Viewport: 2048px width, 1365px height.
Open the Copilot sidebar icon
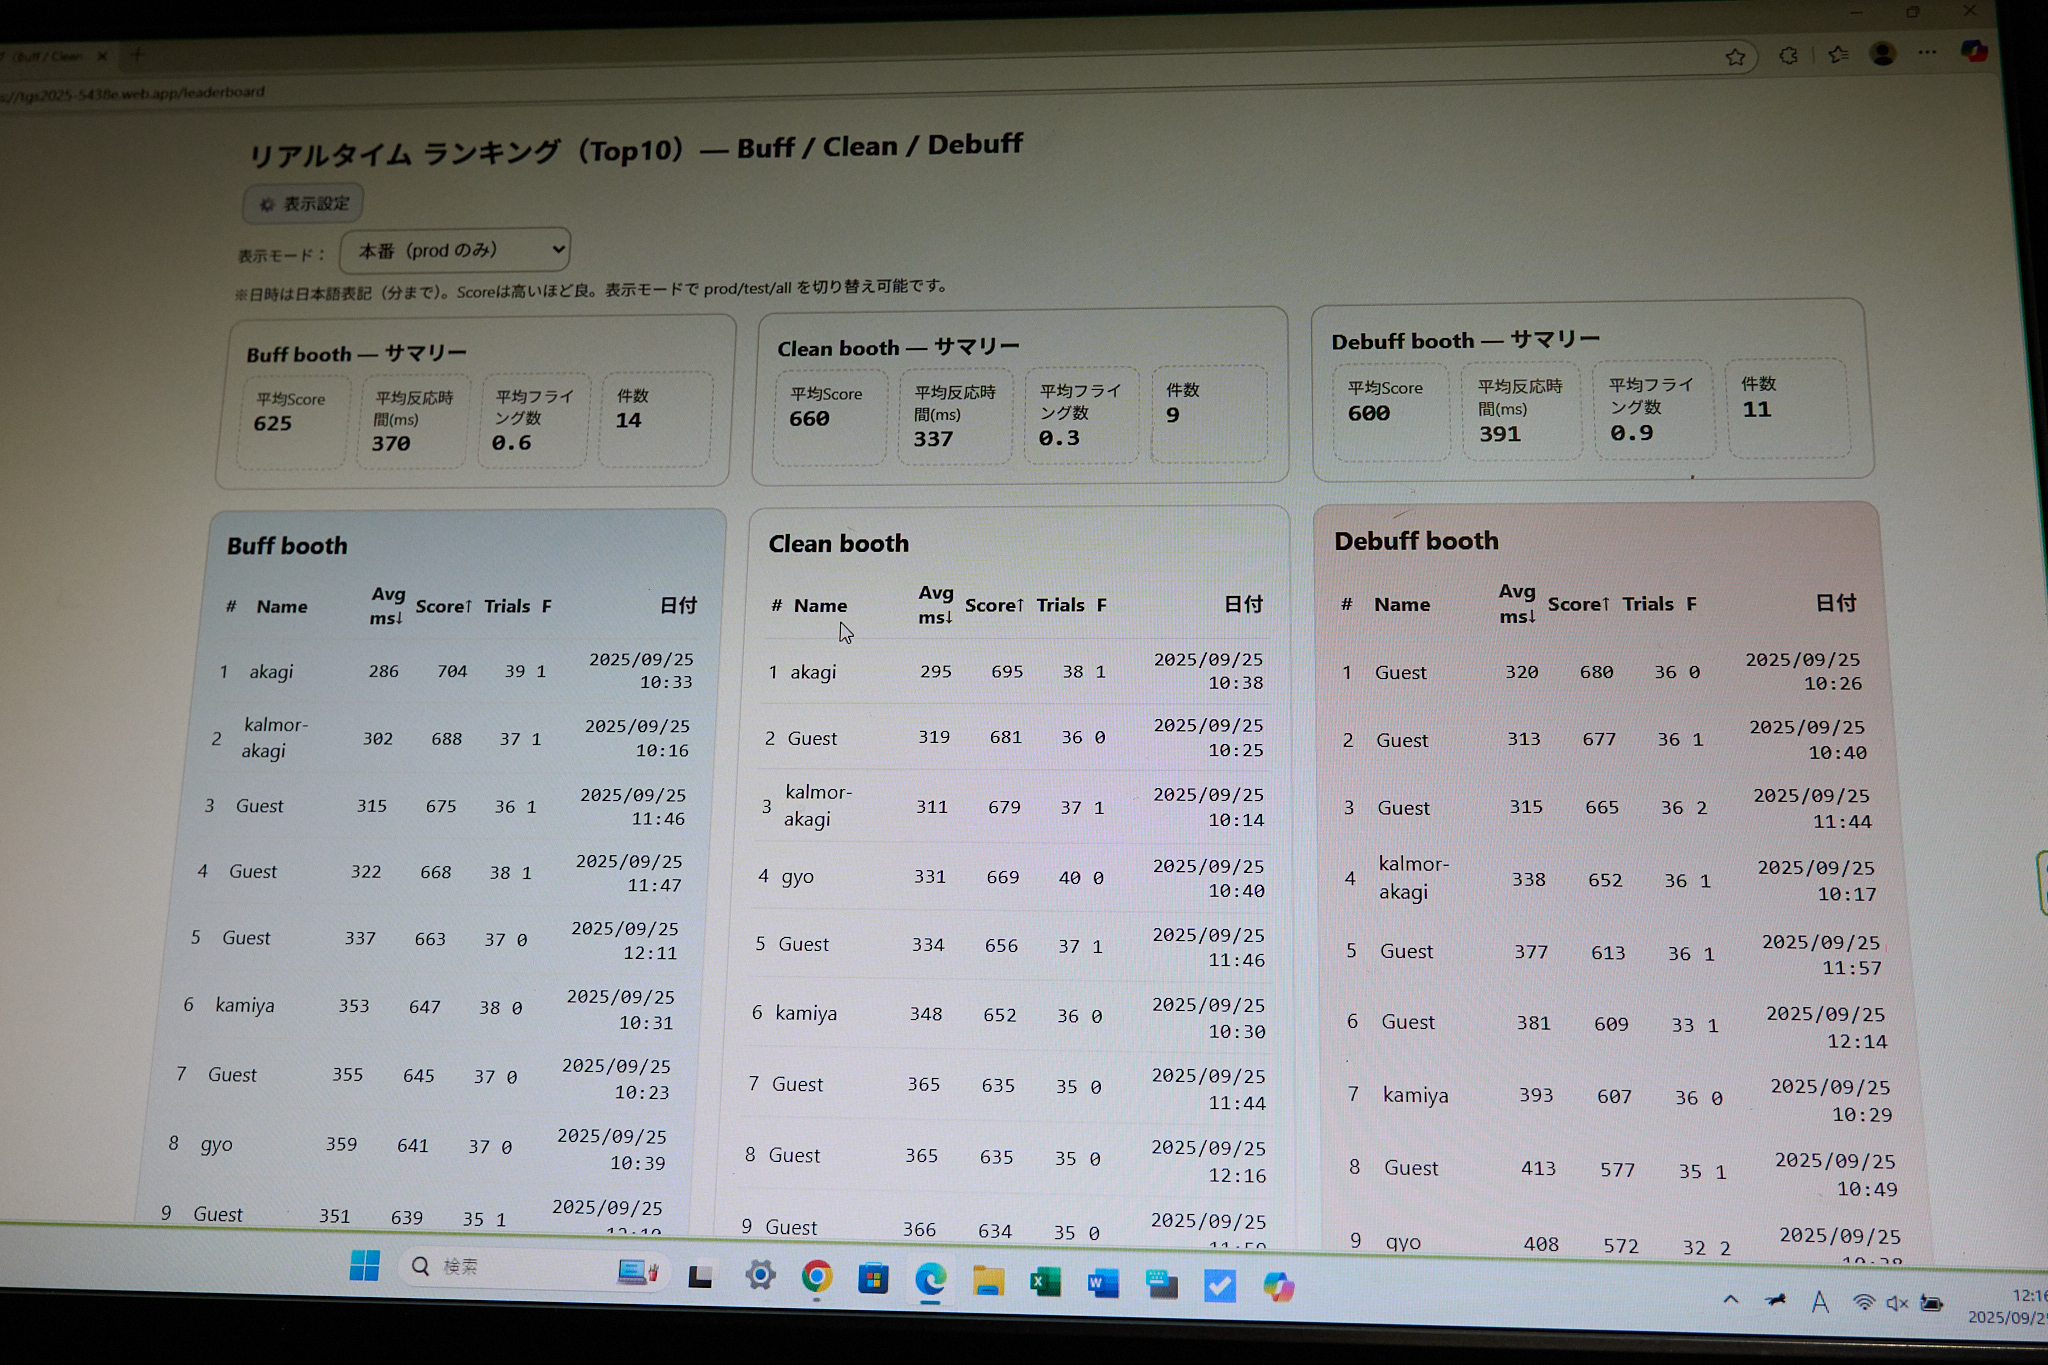point(1973,52)
